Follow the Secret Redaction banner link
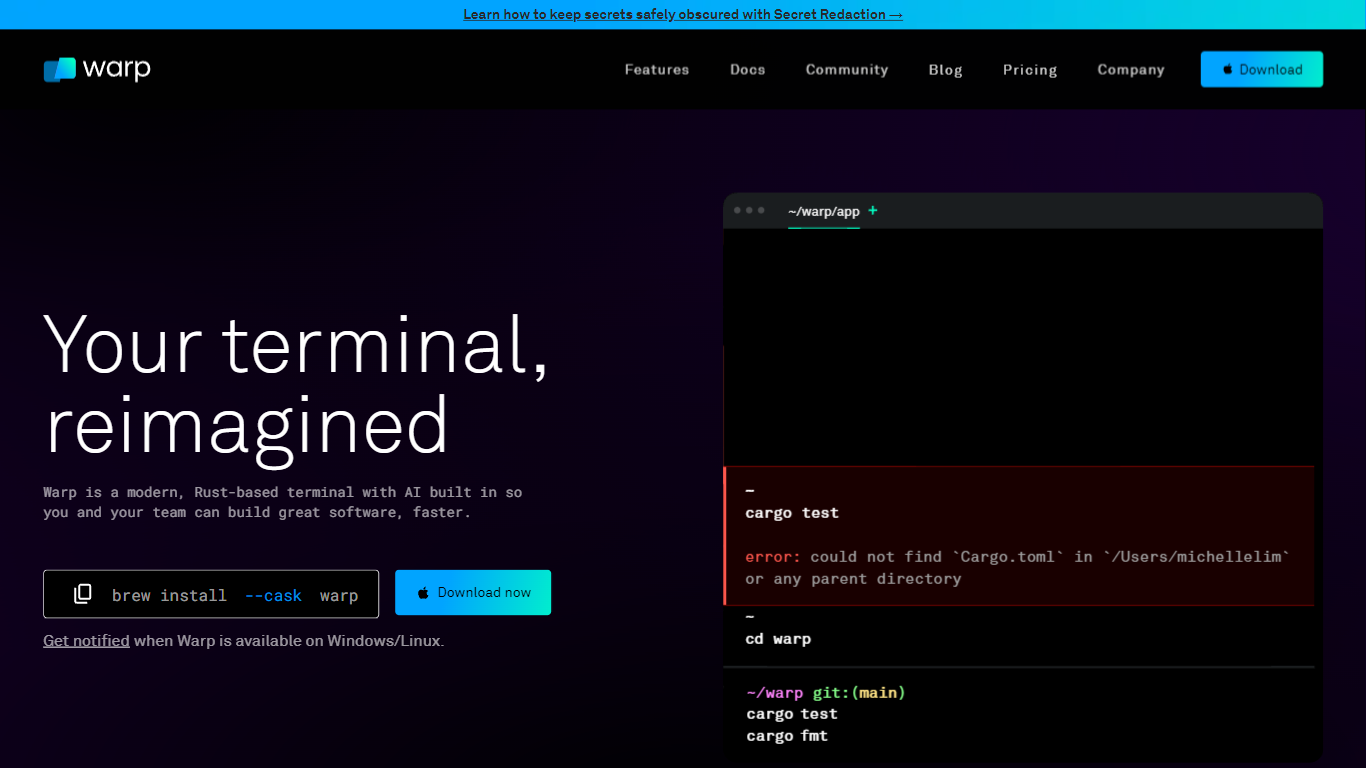The height and width of the screenshot is (768, 1366). tap(682, 15)
